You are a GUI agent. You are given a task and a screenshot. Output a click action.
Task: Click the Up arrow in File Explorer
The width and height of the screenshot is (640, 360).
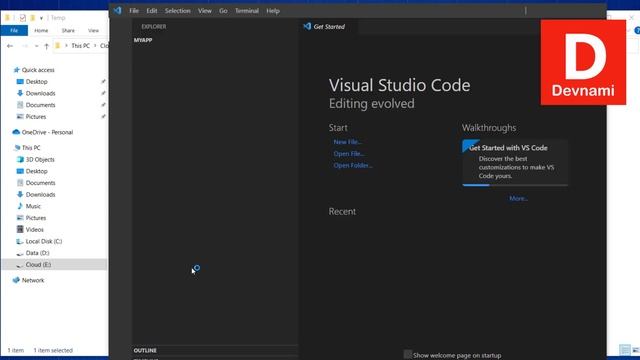pyautogui.click(x=47, y=46)
